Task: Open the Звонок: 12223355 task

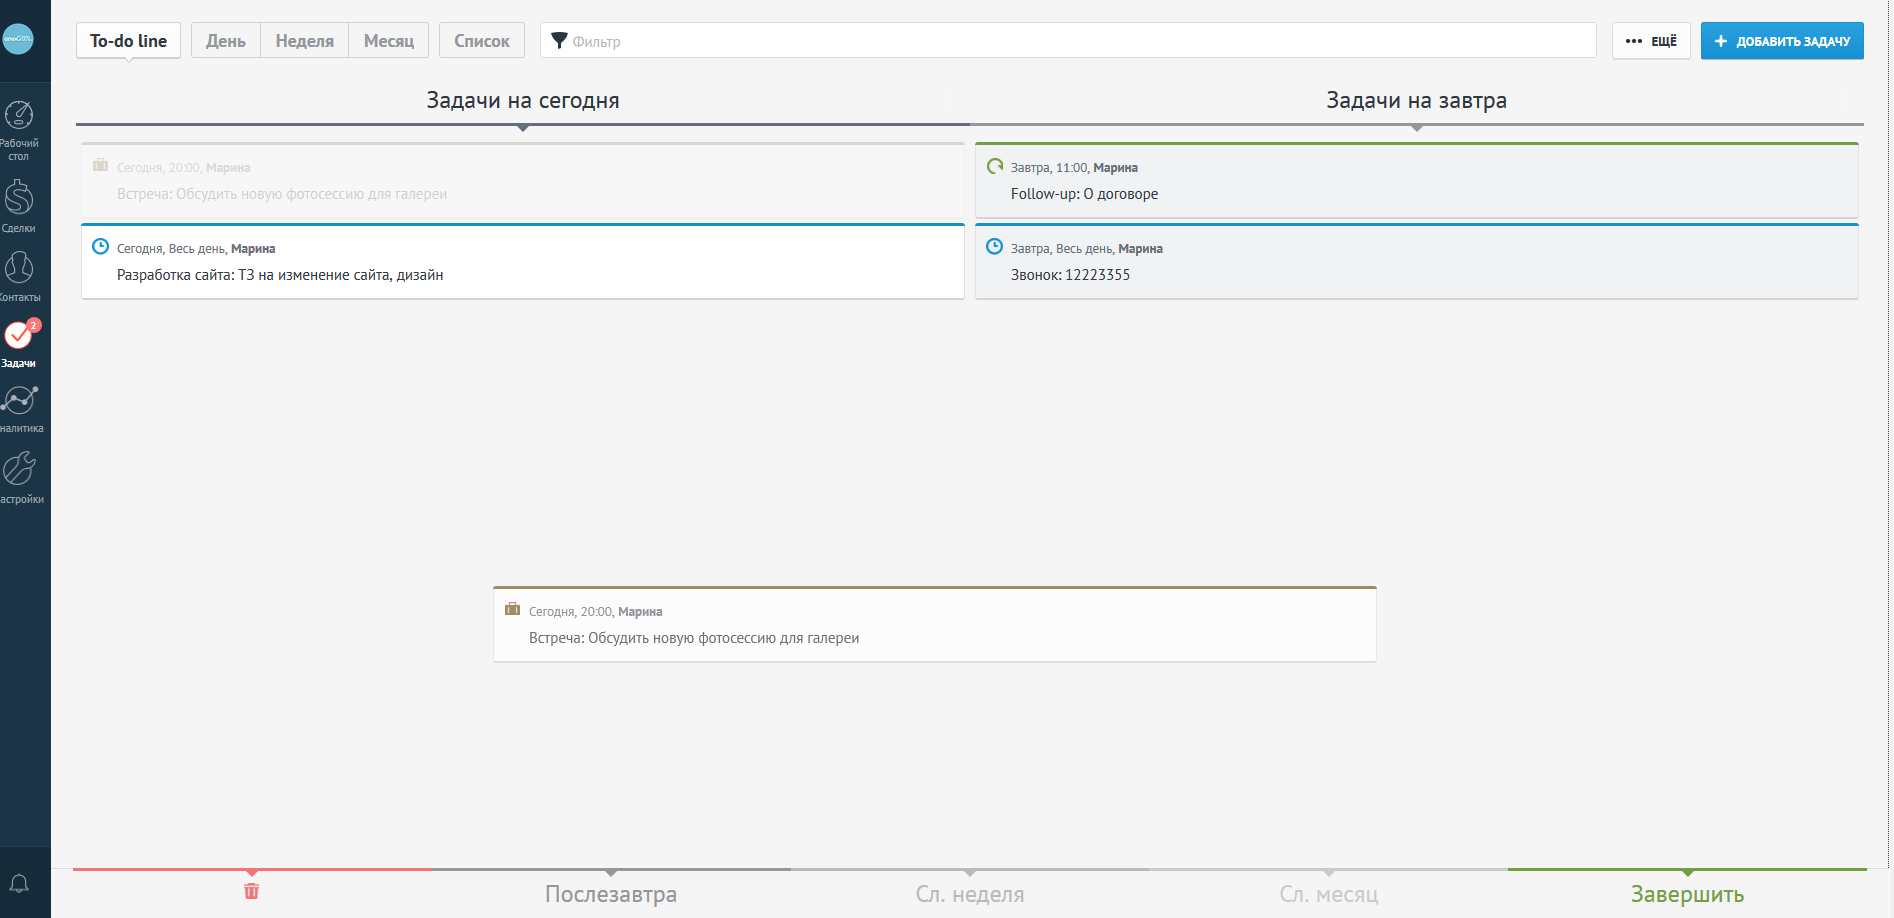Action: [x=1417, y=262]
